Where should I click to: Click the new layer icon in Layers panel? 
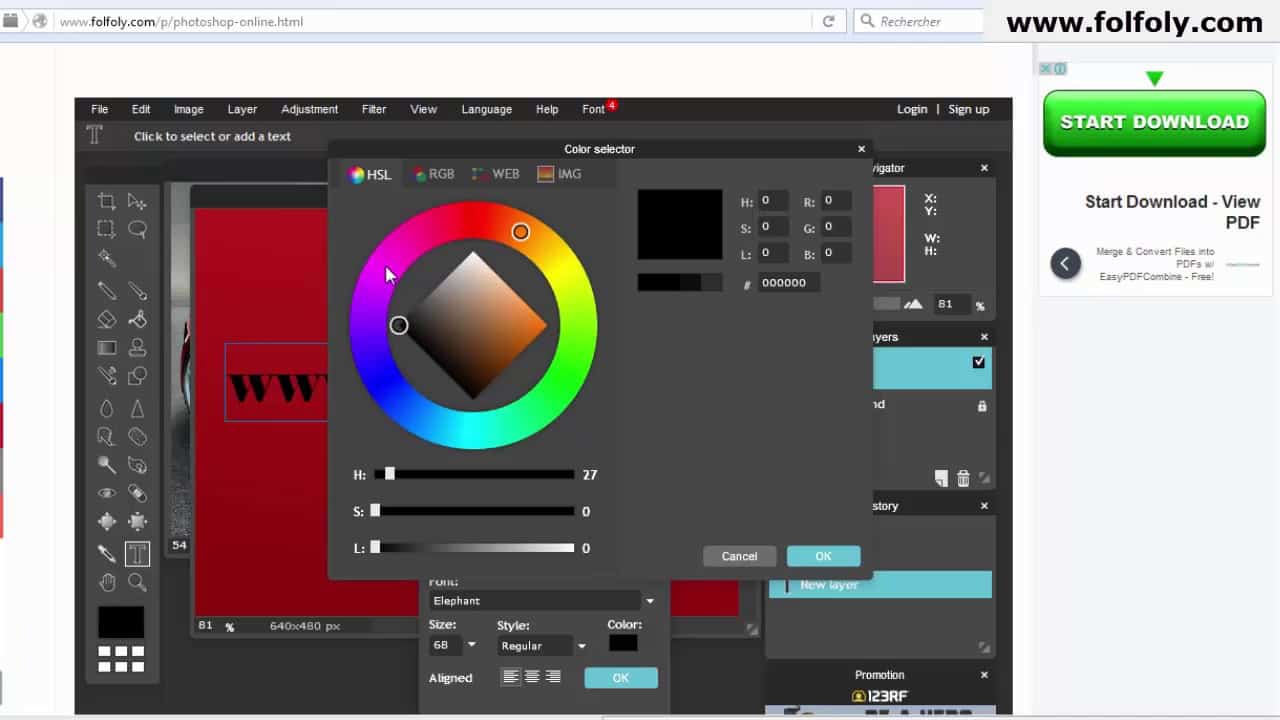coord(941,479)
